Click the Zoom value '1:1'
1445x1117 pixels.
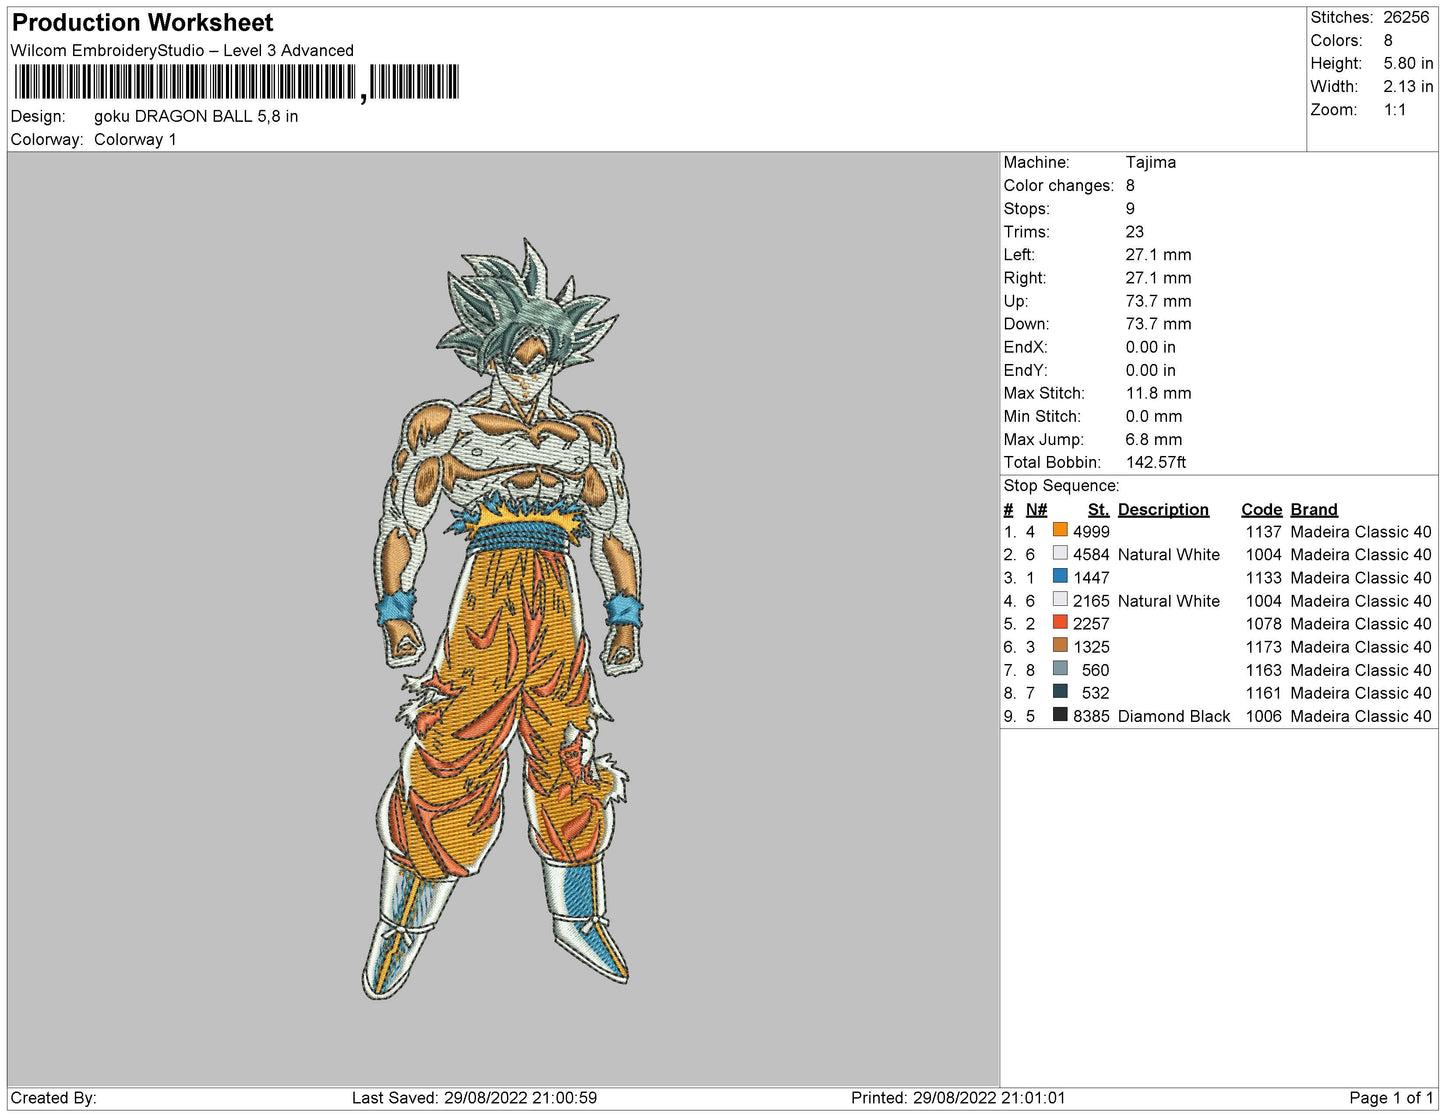(x=1395, y=110)
